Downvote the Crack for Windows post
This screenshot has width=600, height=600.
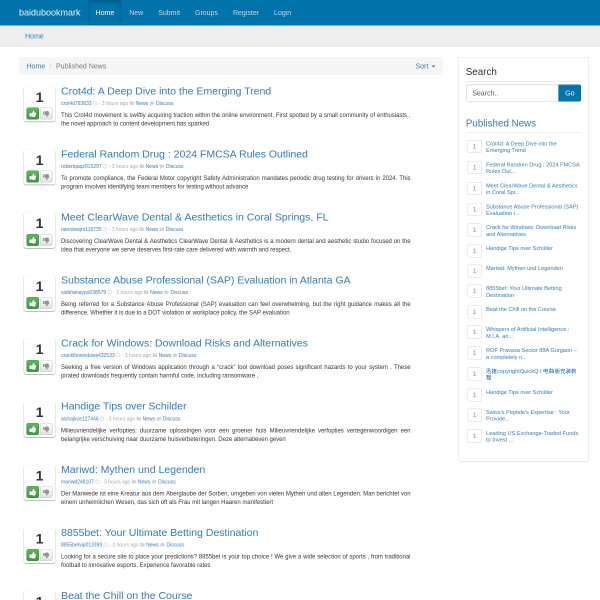pos(46,366)
